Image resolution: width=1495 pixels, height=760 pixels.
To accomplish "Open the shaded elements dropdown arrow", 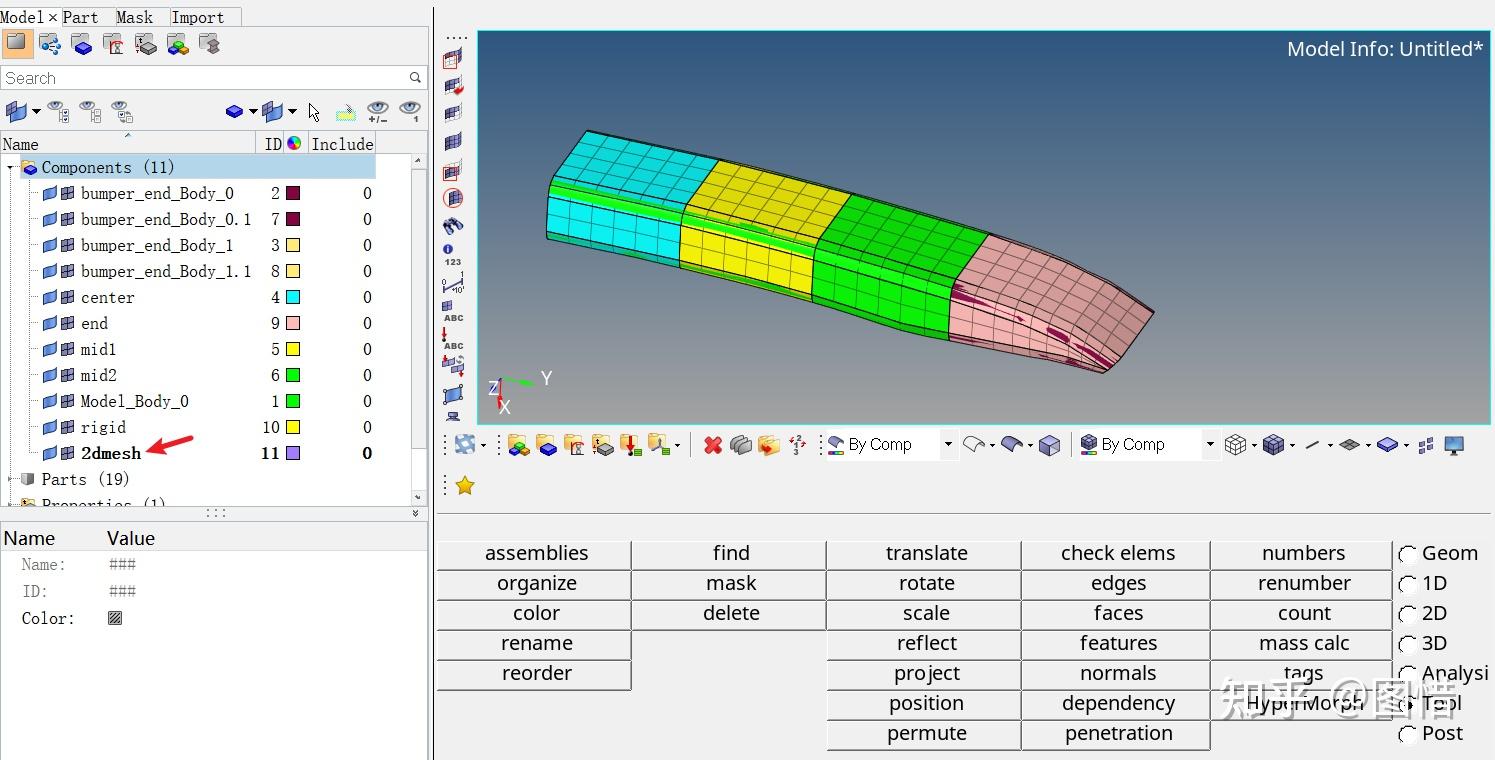I will 1292,445.
